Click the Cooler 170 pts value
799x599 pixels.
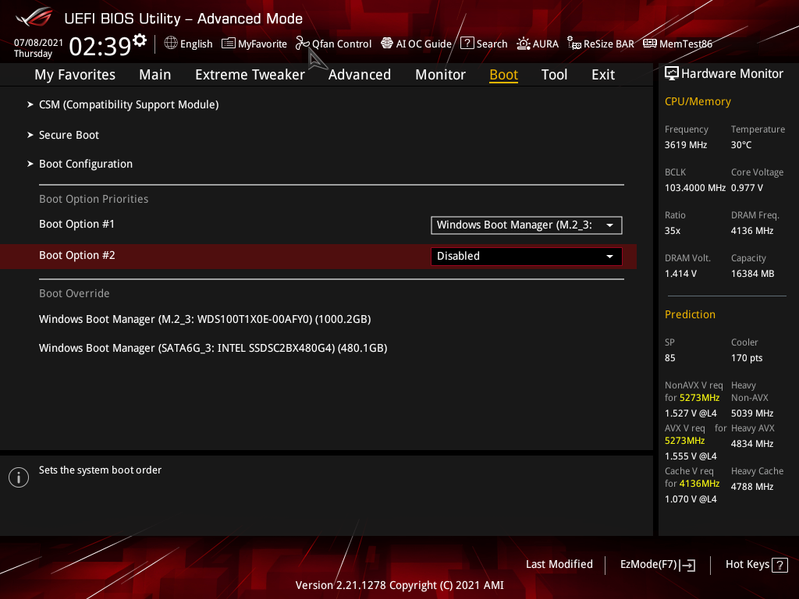click(747, 358)
